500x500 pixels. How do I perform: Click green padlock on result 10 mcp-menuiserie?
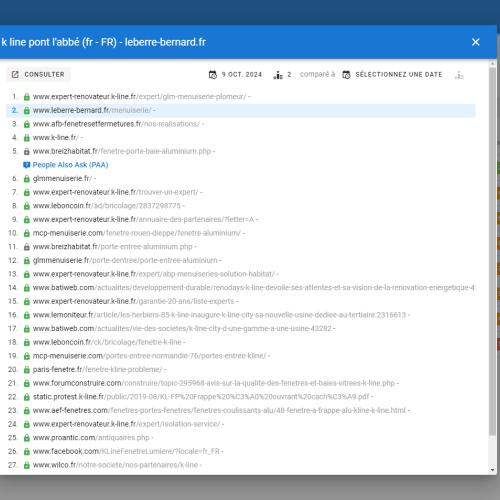coord(27,234)
